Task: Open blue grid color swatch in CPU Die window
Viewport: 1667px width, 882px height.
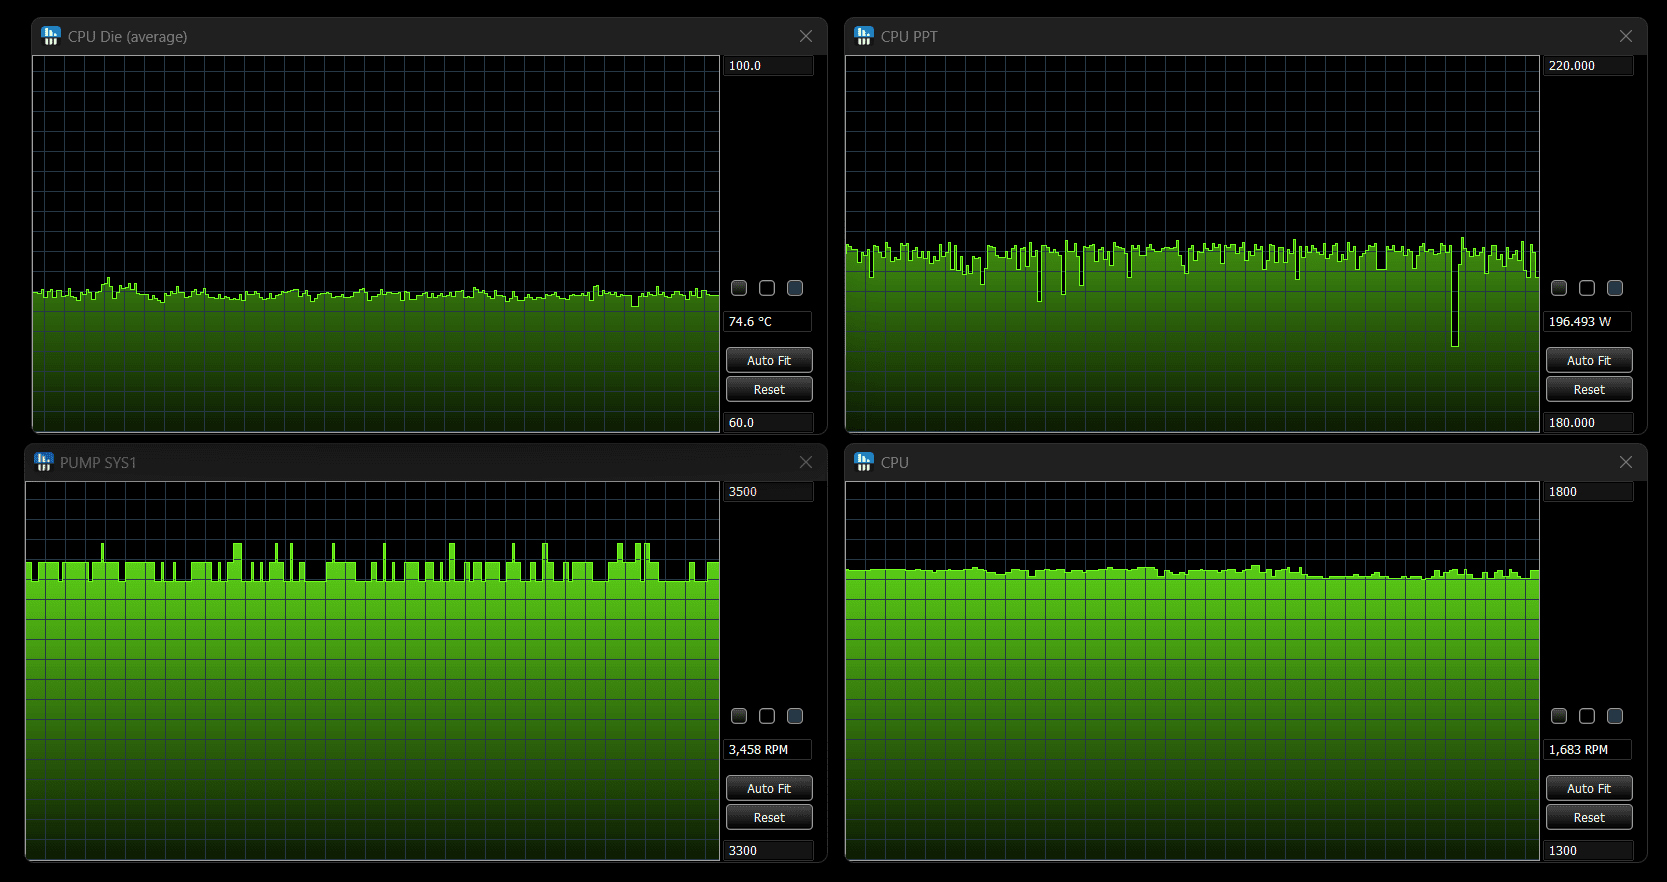Action: (795, 288)
